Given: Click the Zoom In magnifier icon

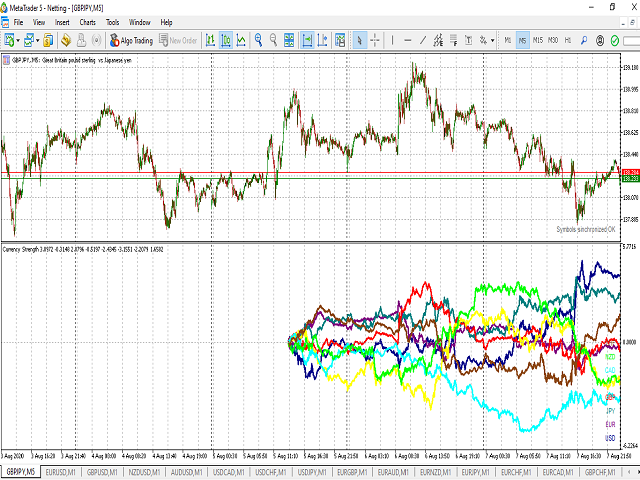Looking at the screenshot, I should 258,40.
